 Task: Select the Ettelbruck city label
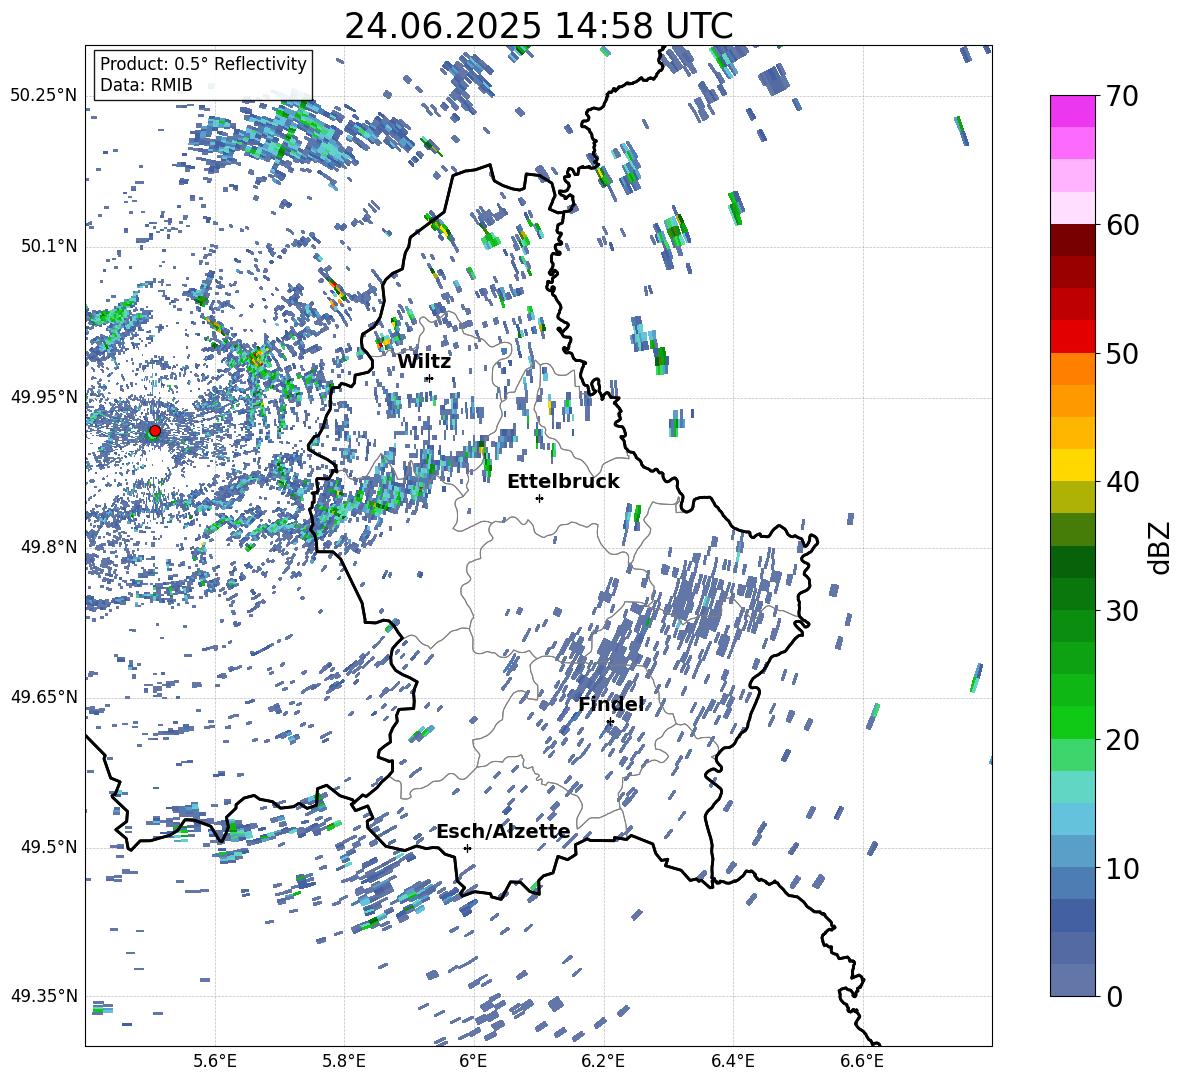pyautogui.click(x=563, y=482)
